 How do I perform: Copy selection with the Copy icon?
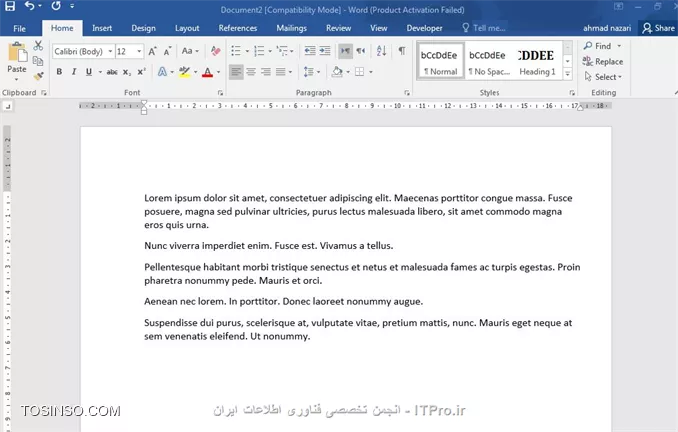(38, 61)
